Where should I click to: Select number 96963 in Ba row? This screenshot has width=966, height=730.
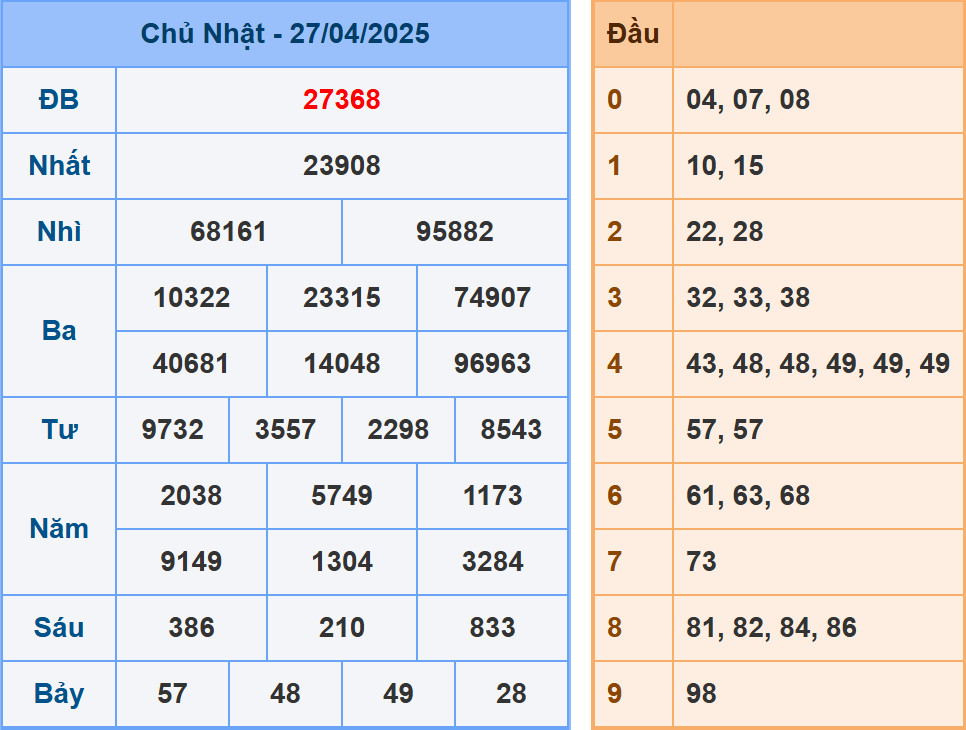point(491,363)
